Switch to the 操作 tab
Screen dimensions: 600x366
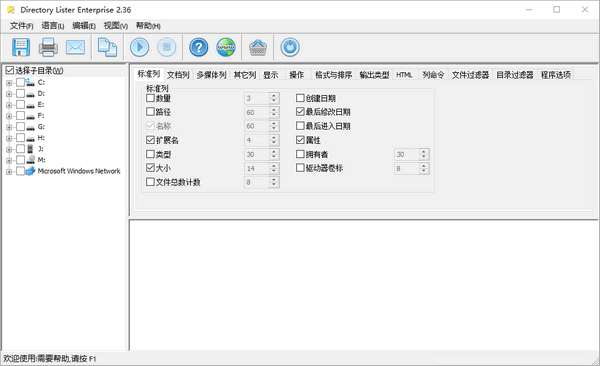297,75
